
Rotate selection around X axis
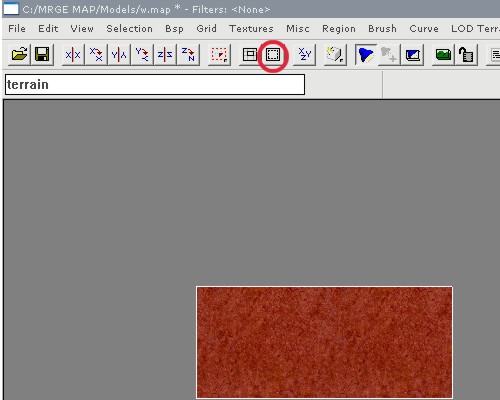(96, 54)
